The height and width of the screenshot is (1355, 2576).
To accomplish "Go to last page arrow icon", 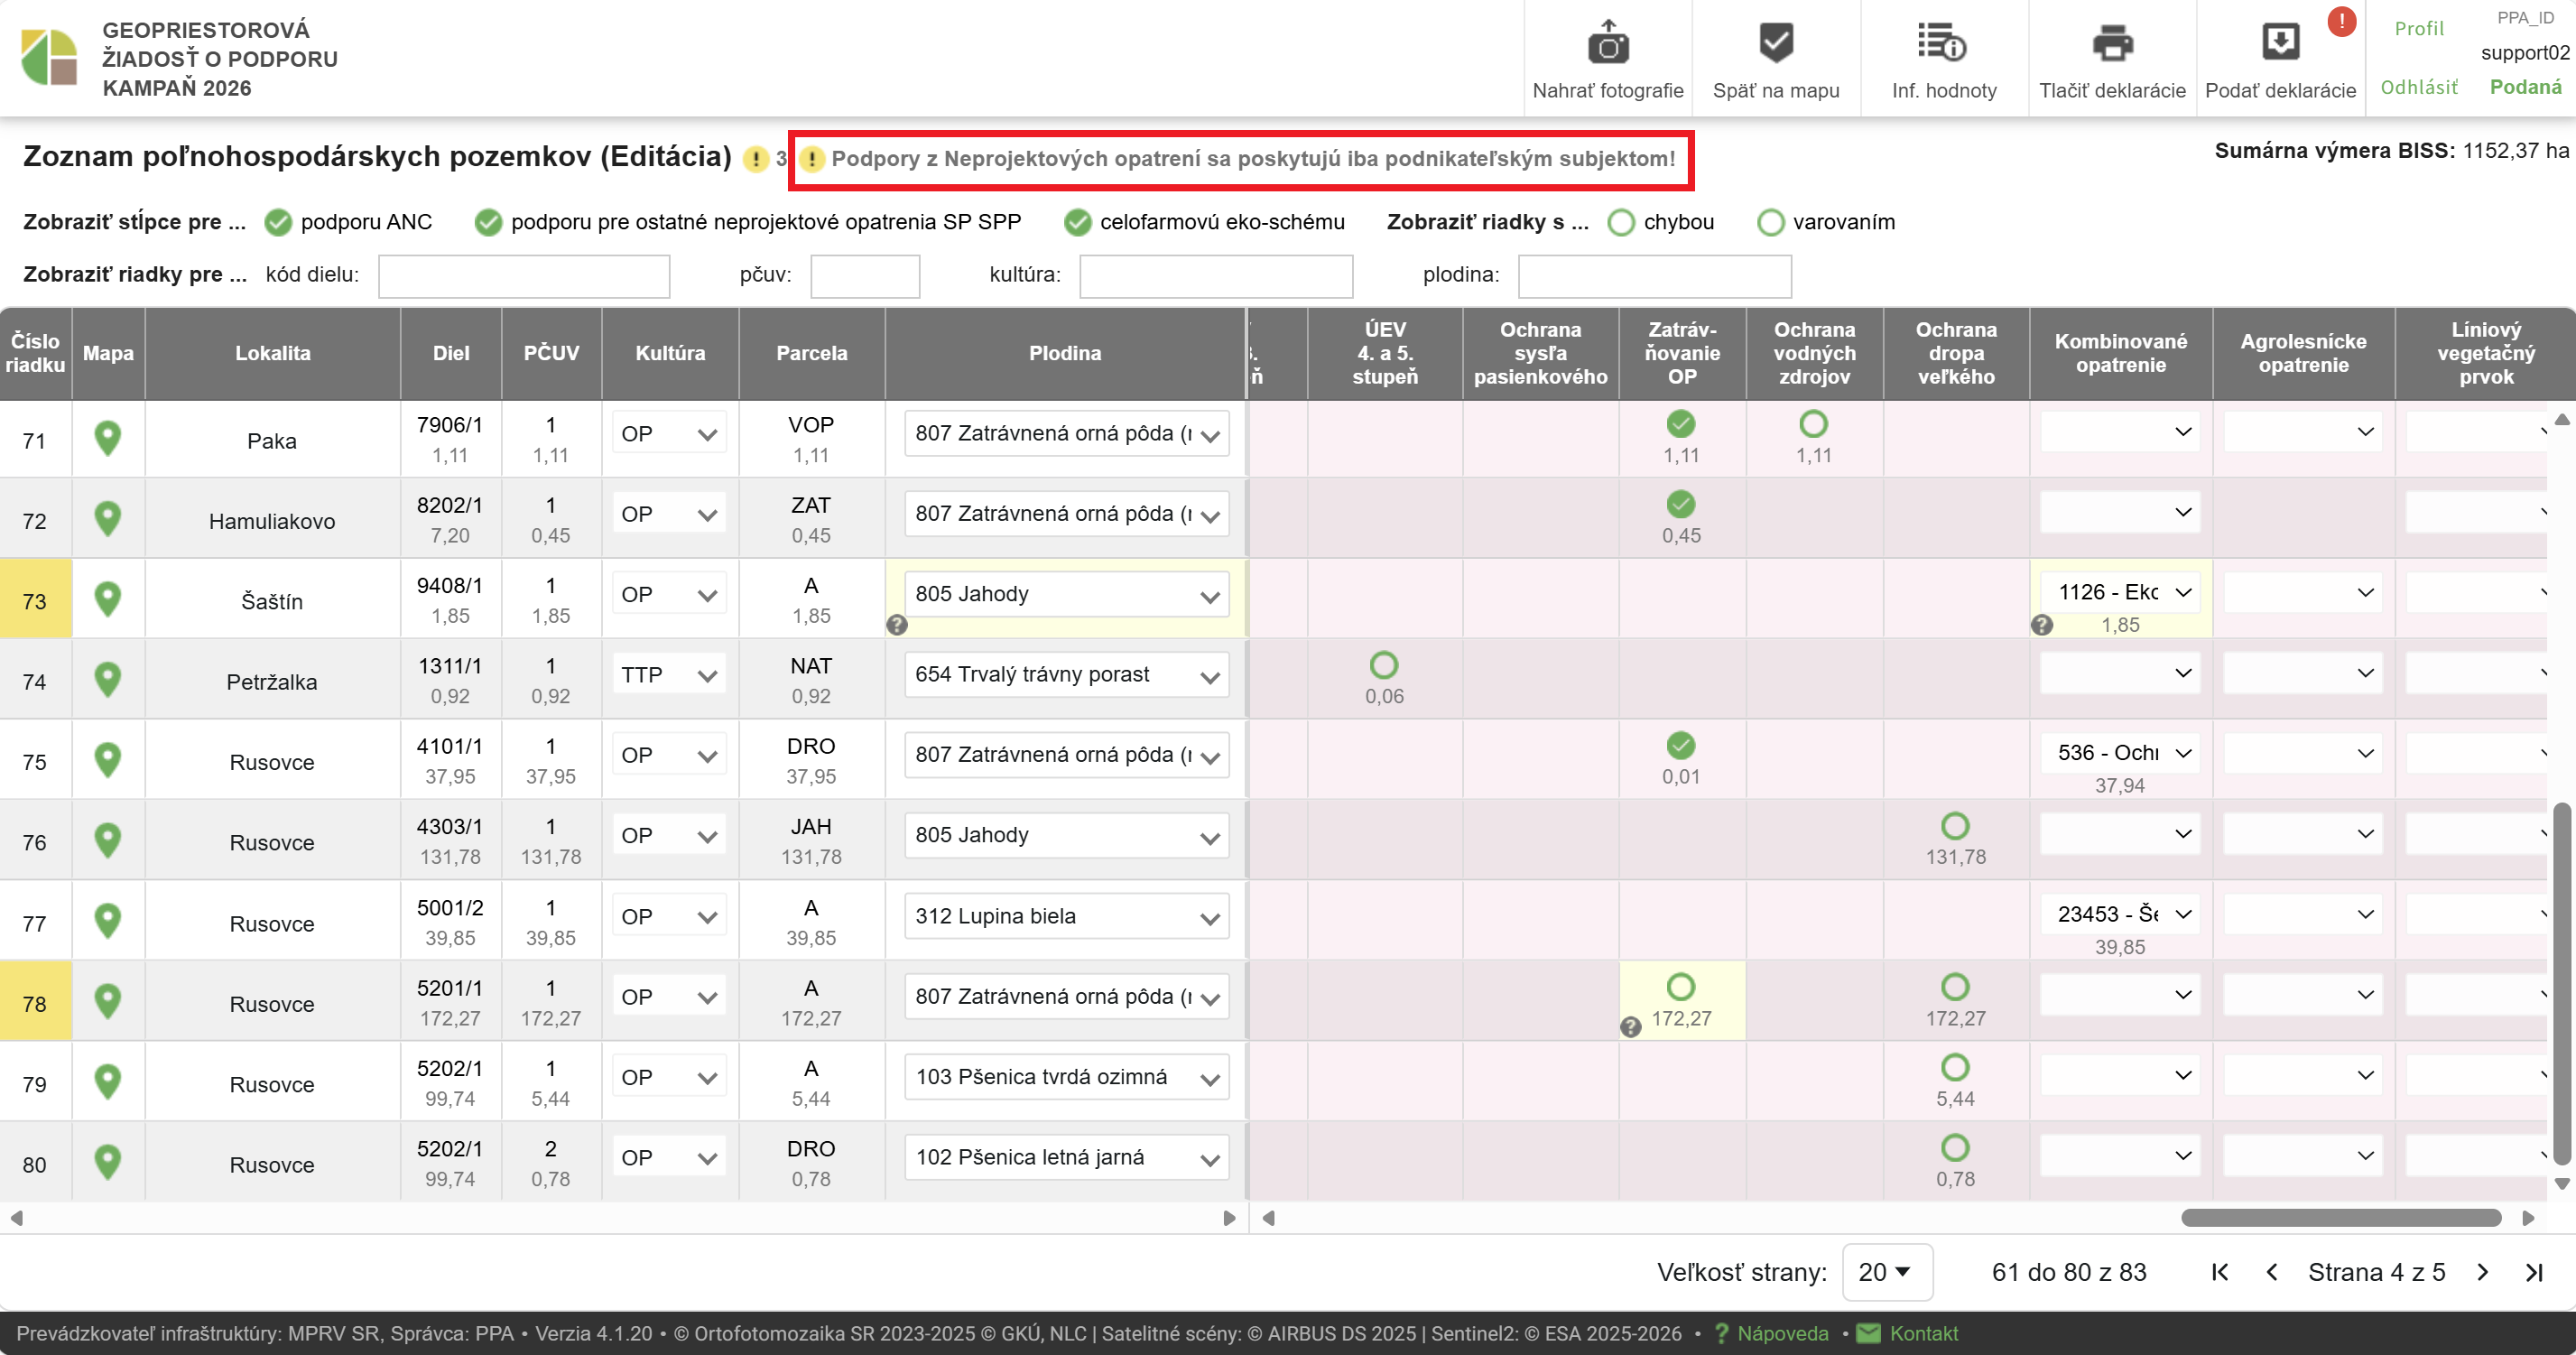I will coord(2533,1272).
